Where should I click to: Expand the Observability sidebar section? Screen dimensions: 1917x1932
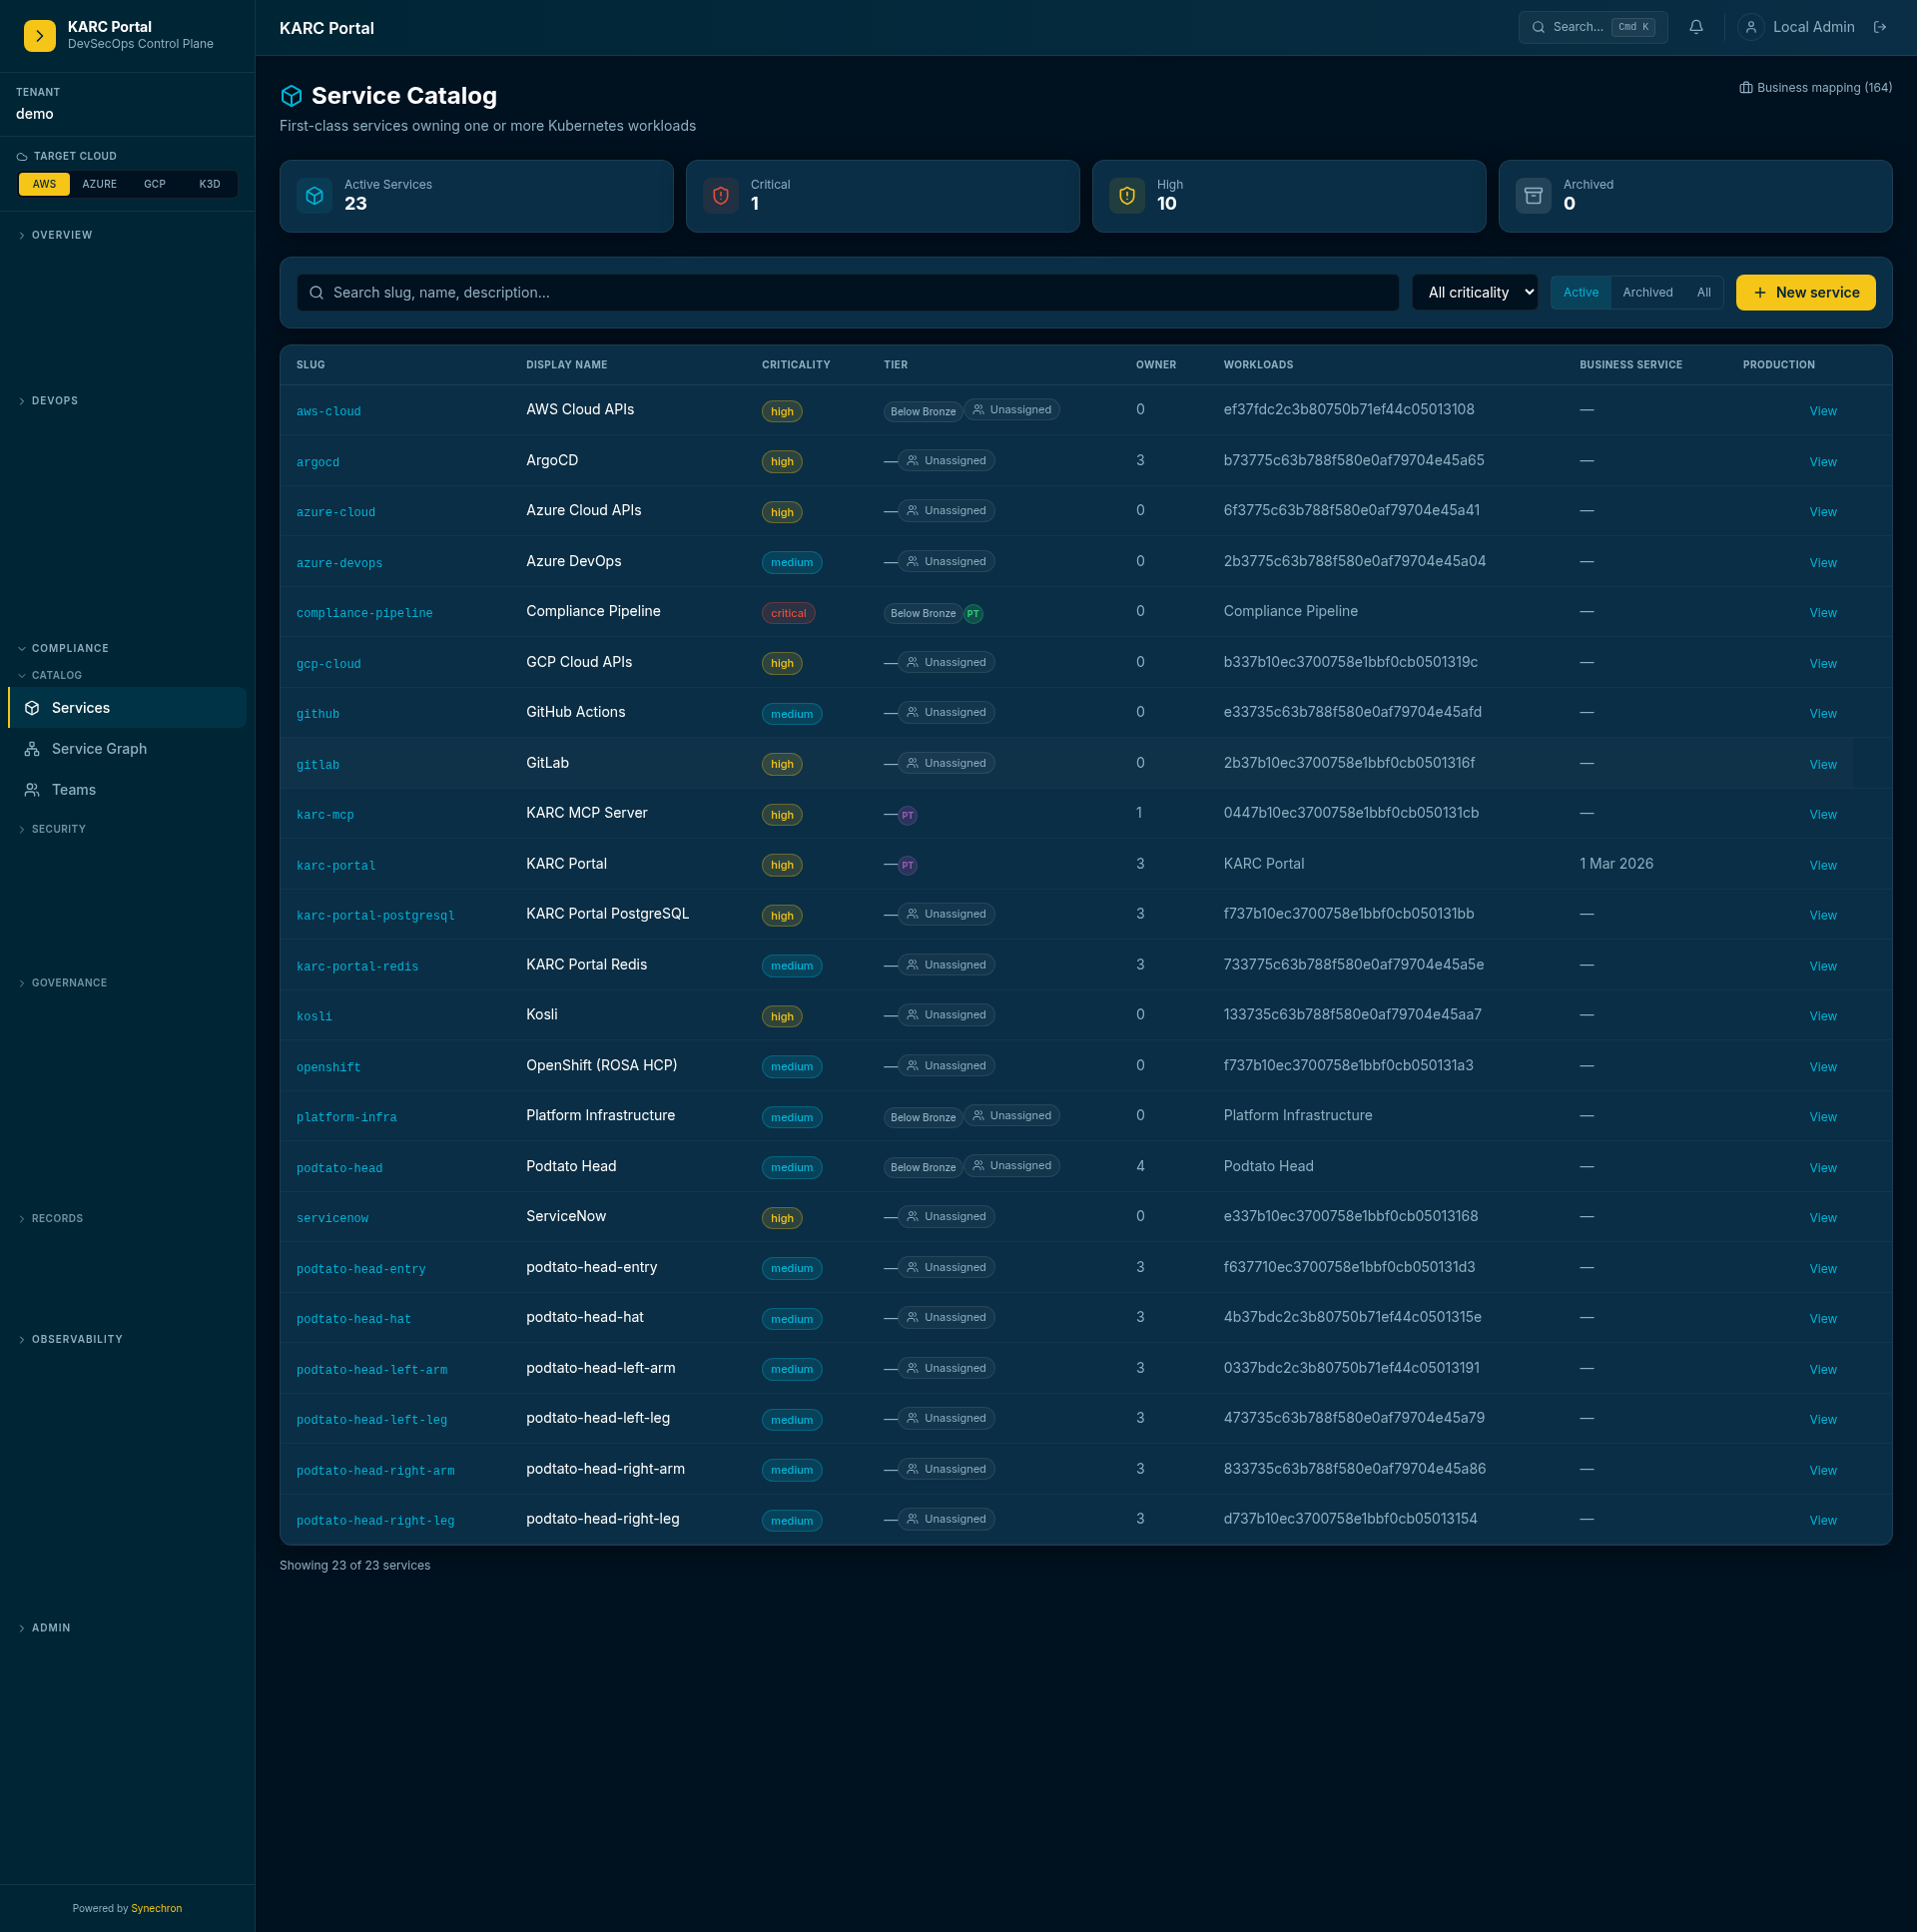click(x=77, y=1340)
